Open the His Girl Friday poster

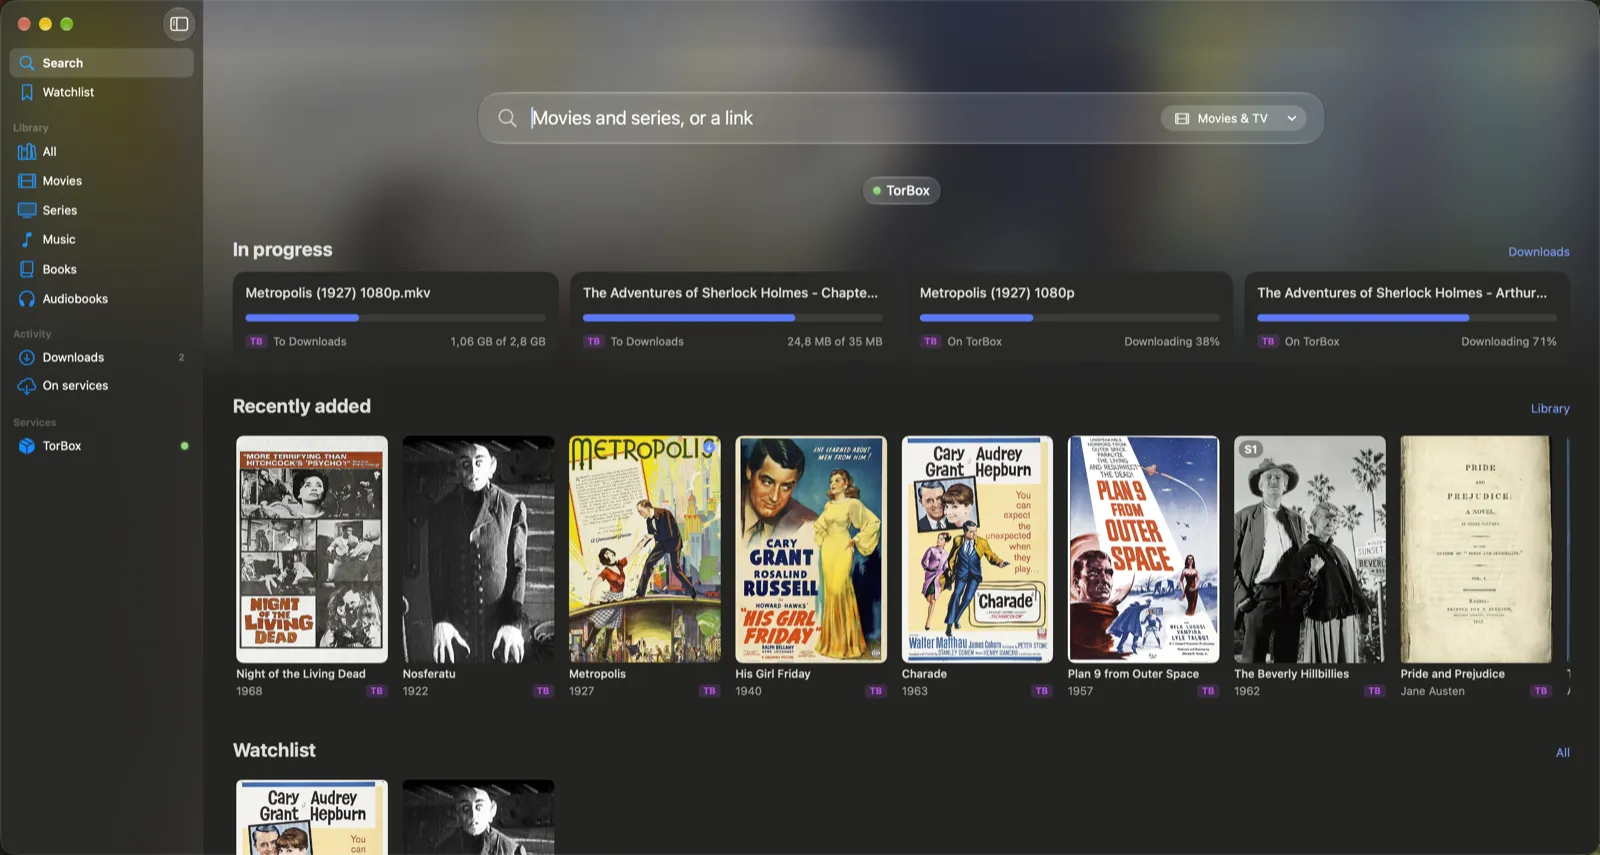811,549
